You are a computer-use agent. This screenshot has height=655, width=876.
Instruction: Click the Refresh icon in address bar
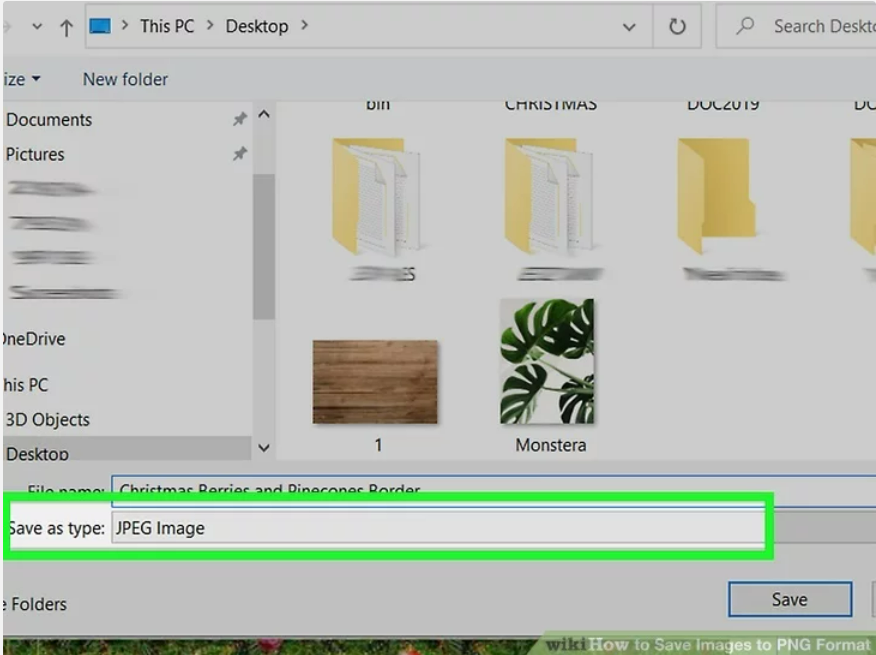(677, 27)
